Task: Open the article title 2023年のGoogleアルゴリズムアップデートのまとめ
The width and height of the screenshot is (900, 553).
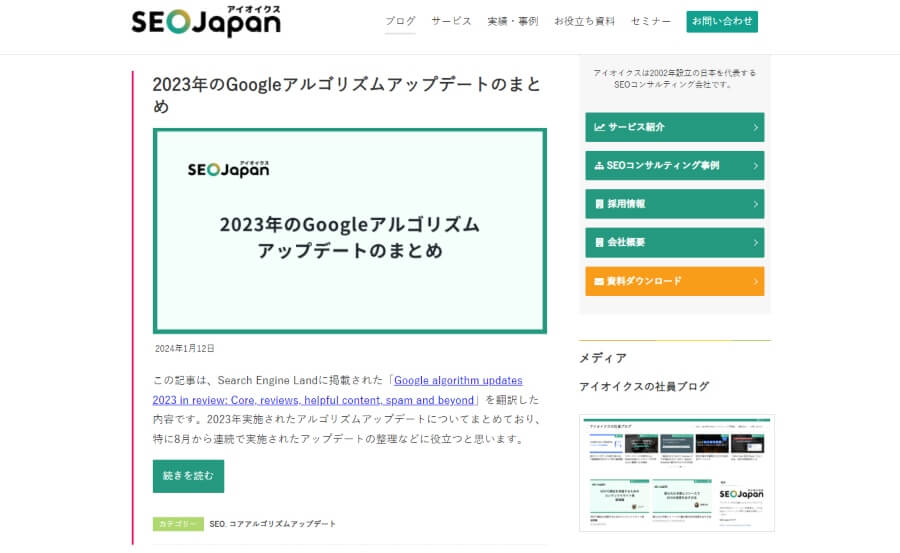Action: click(x=347, y=95)
